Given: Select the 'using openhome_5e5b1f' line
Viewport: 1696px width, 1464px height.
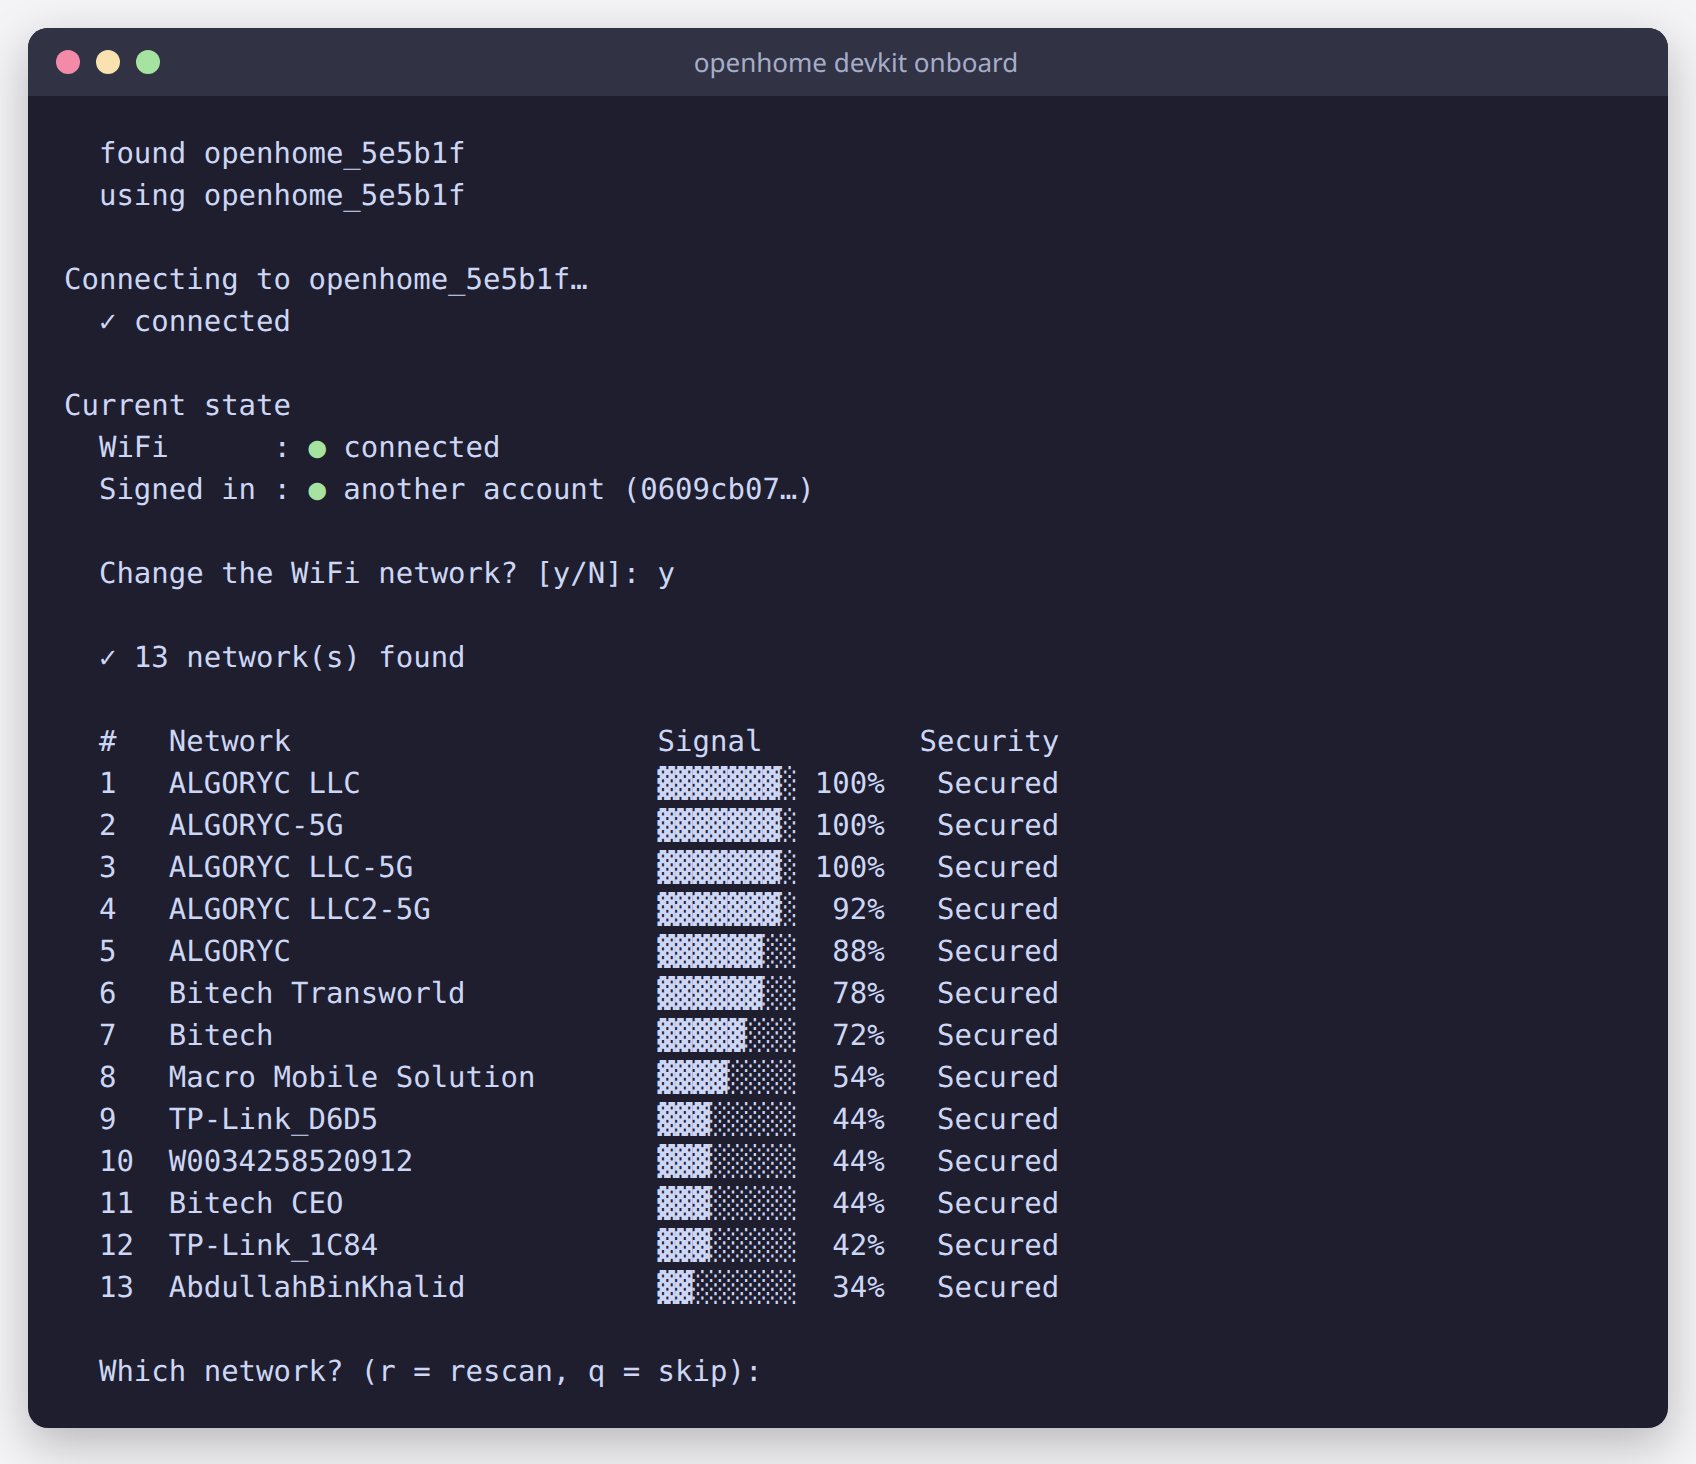Looking at the screenshot, I should (x=282, y=195).
